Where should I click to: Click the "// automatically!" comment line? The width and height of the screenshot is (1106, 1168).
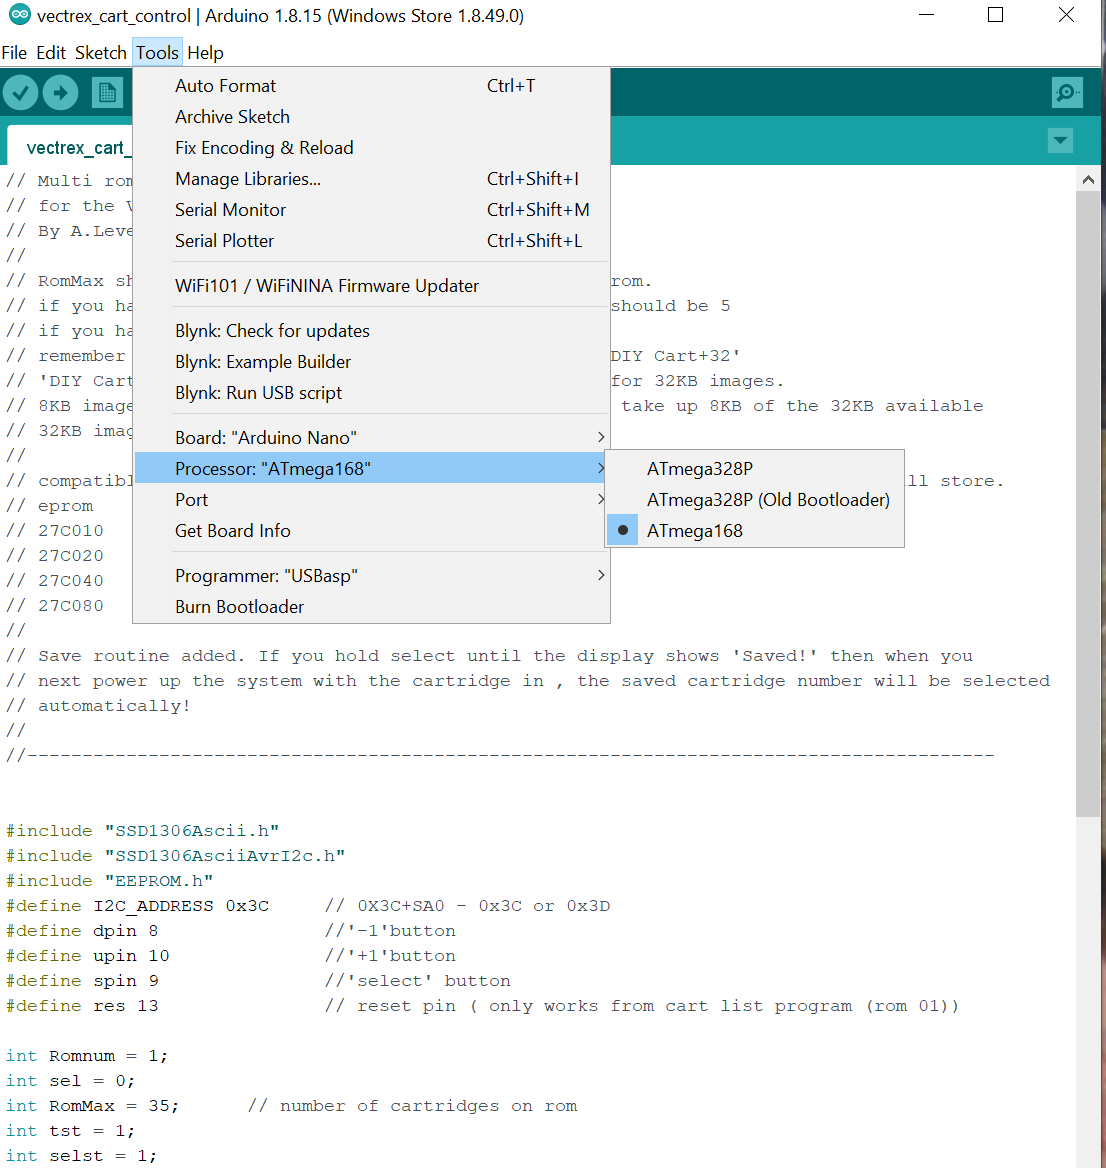[x=98, y=705]
